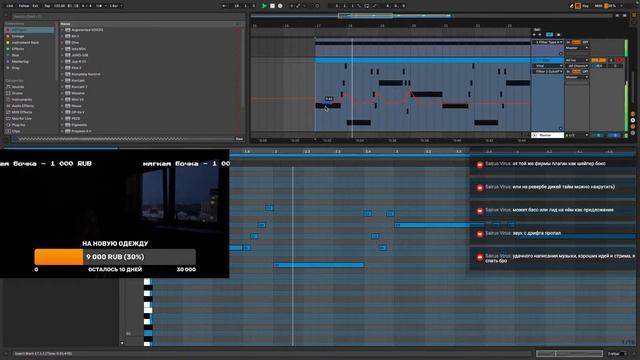Open the Sounds category
This screenshot has height=360, width=640.
18,87
